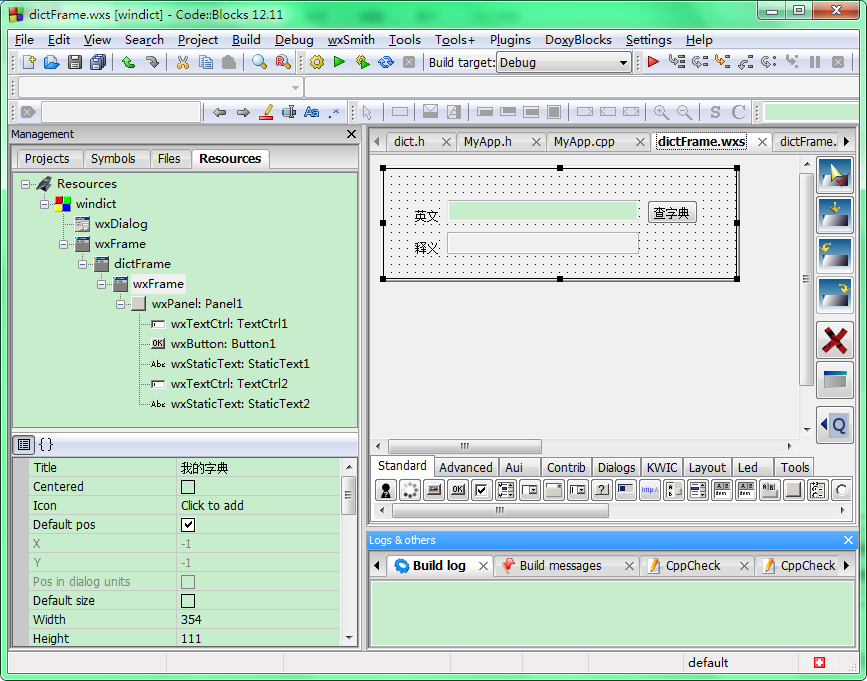
Task: Enable the Centered checkbox
Action: [188, 487]
